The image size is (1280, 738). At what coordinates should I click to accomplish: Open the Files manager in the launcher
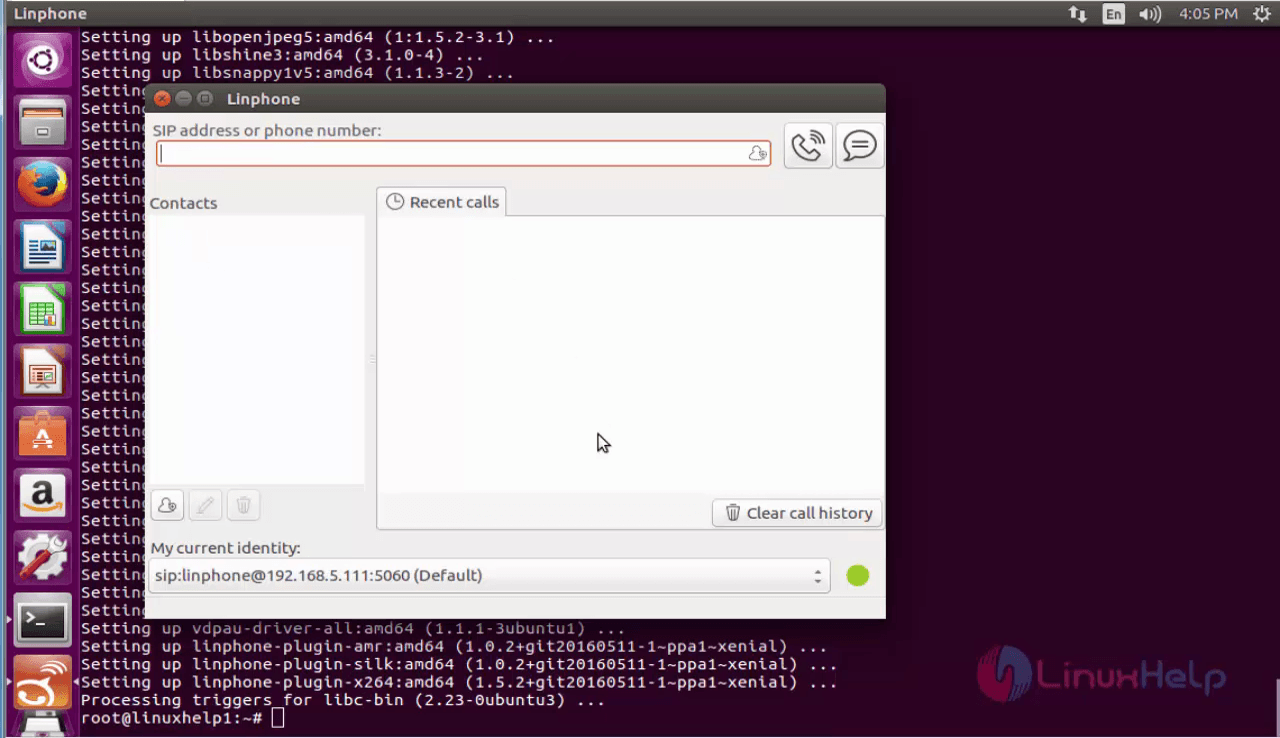click(x=42, y=122)
